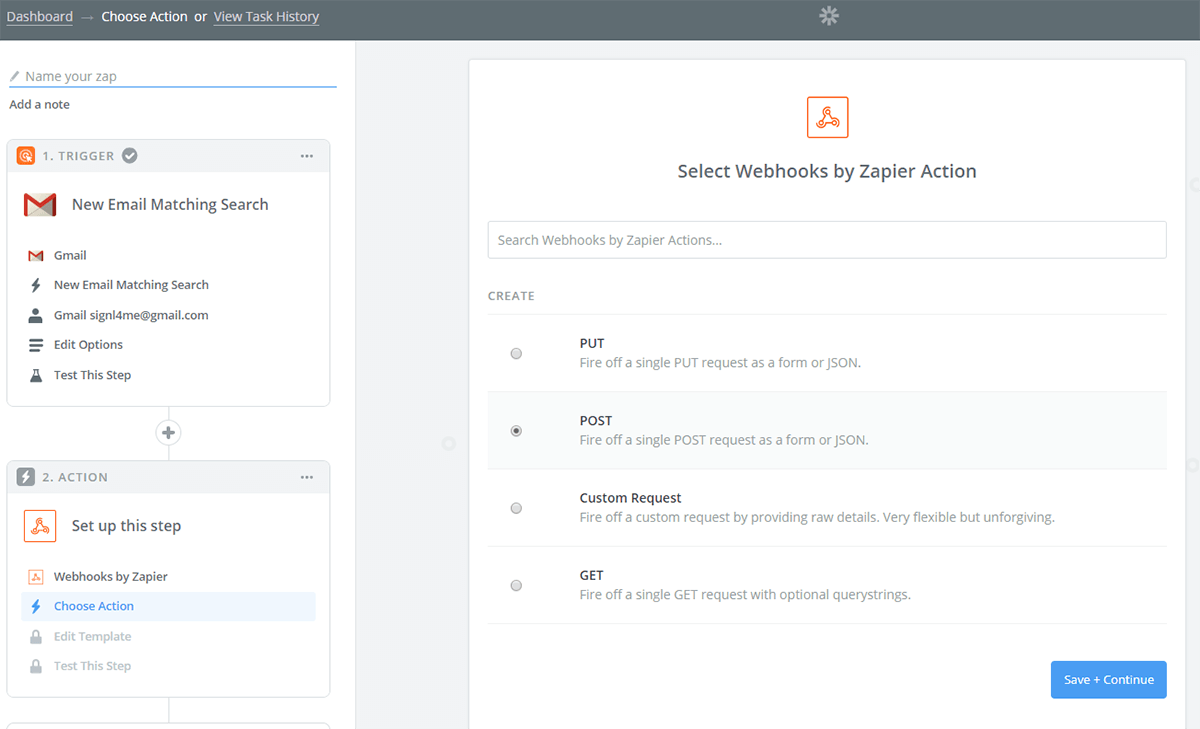Open Test This Step under the trigger

pyautogui.click(x=168, y=375)
